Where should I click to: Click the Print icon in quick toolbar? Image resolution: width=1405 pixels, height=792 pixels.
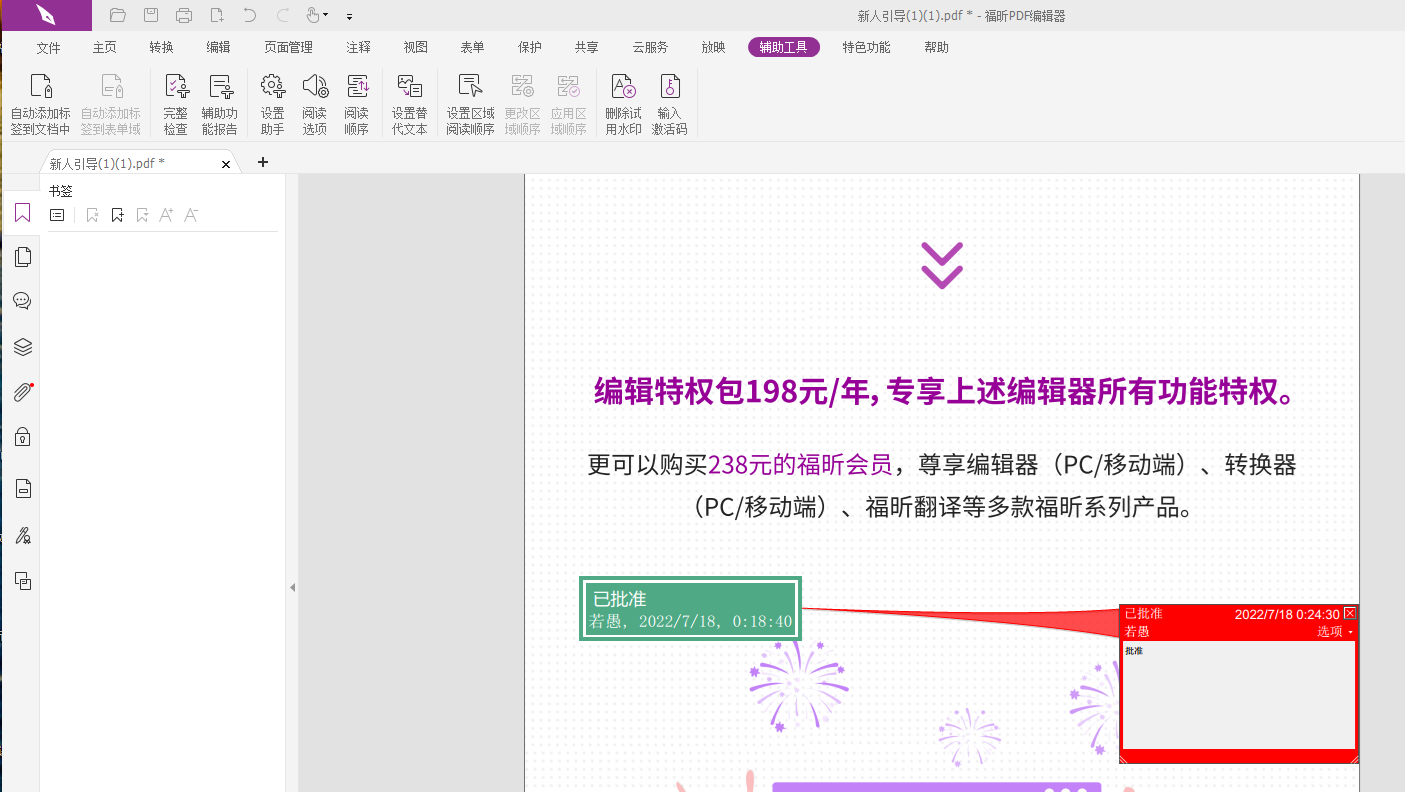coord(184,15)
